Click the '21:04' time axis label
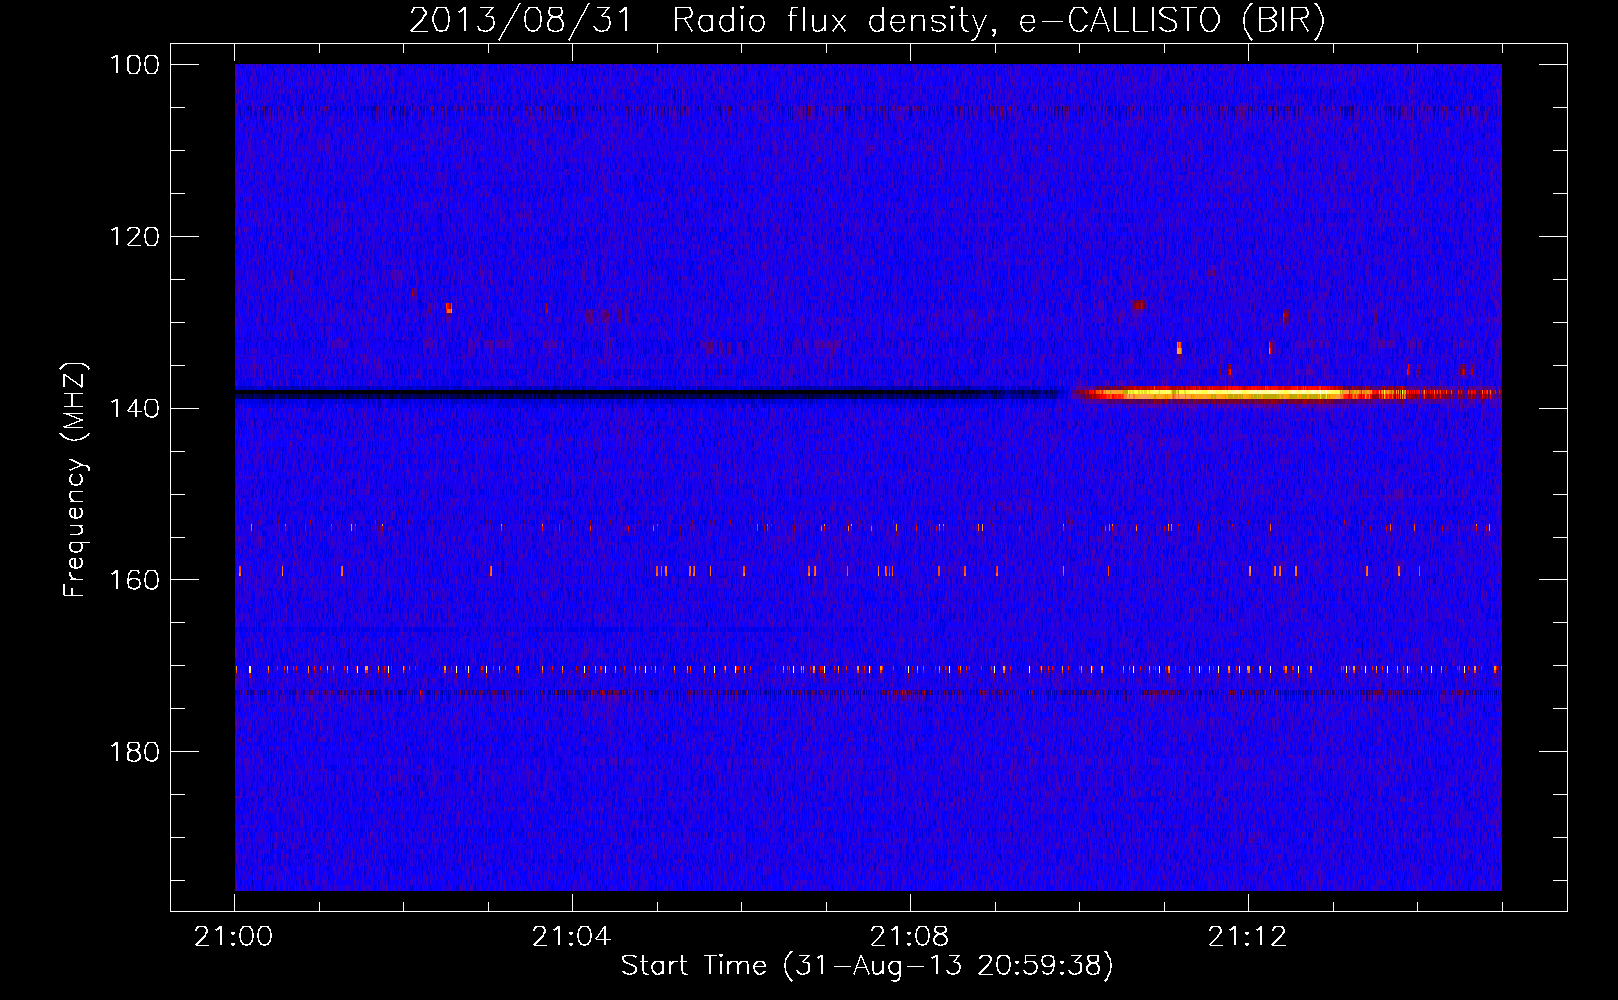 tap(573, 937)
